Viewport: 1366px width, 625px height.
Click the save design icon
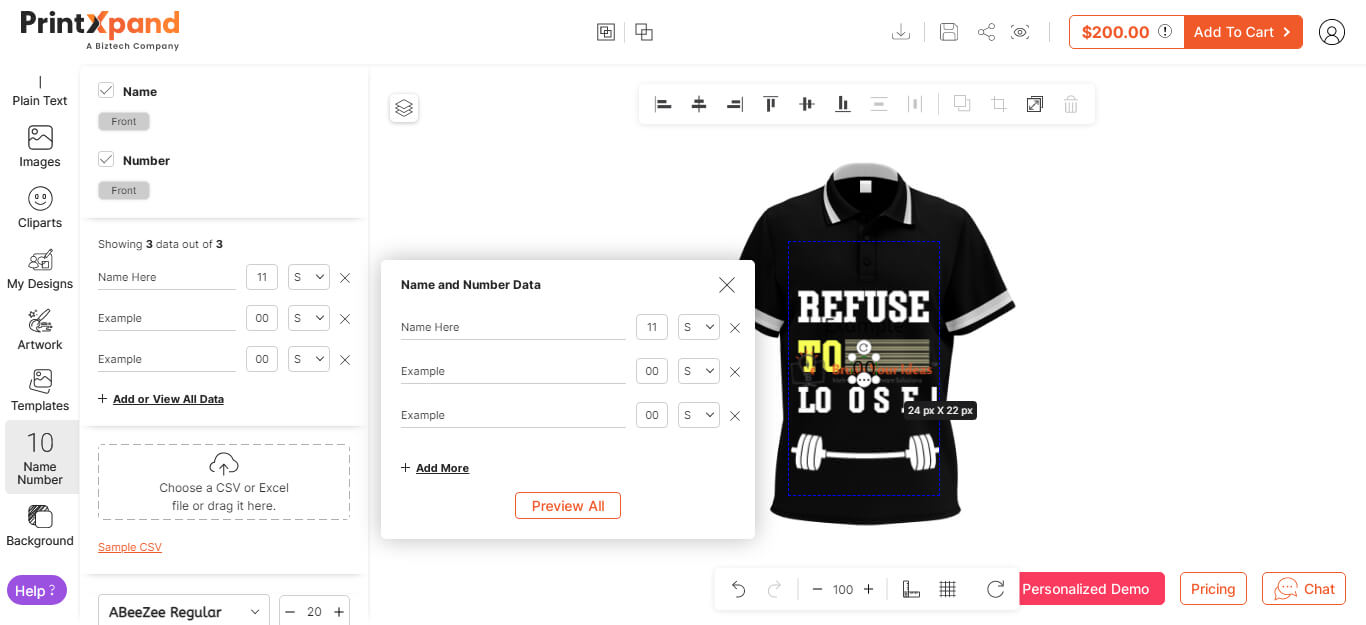pyautogui.click(x=949, y=32)
